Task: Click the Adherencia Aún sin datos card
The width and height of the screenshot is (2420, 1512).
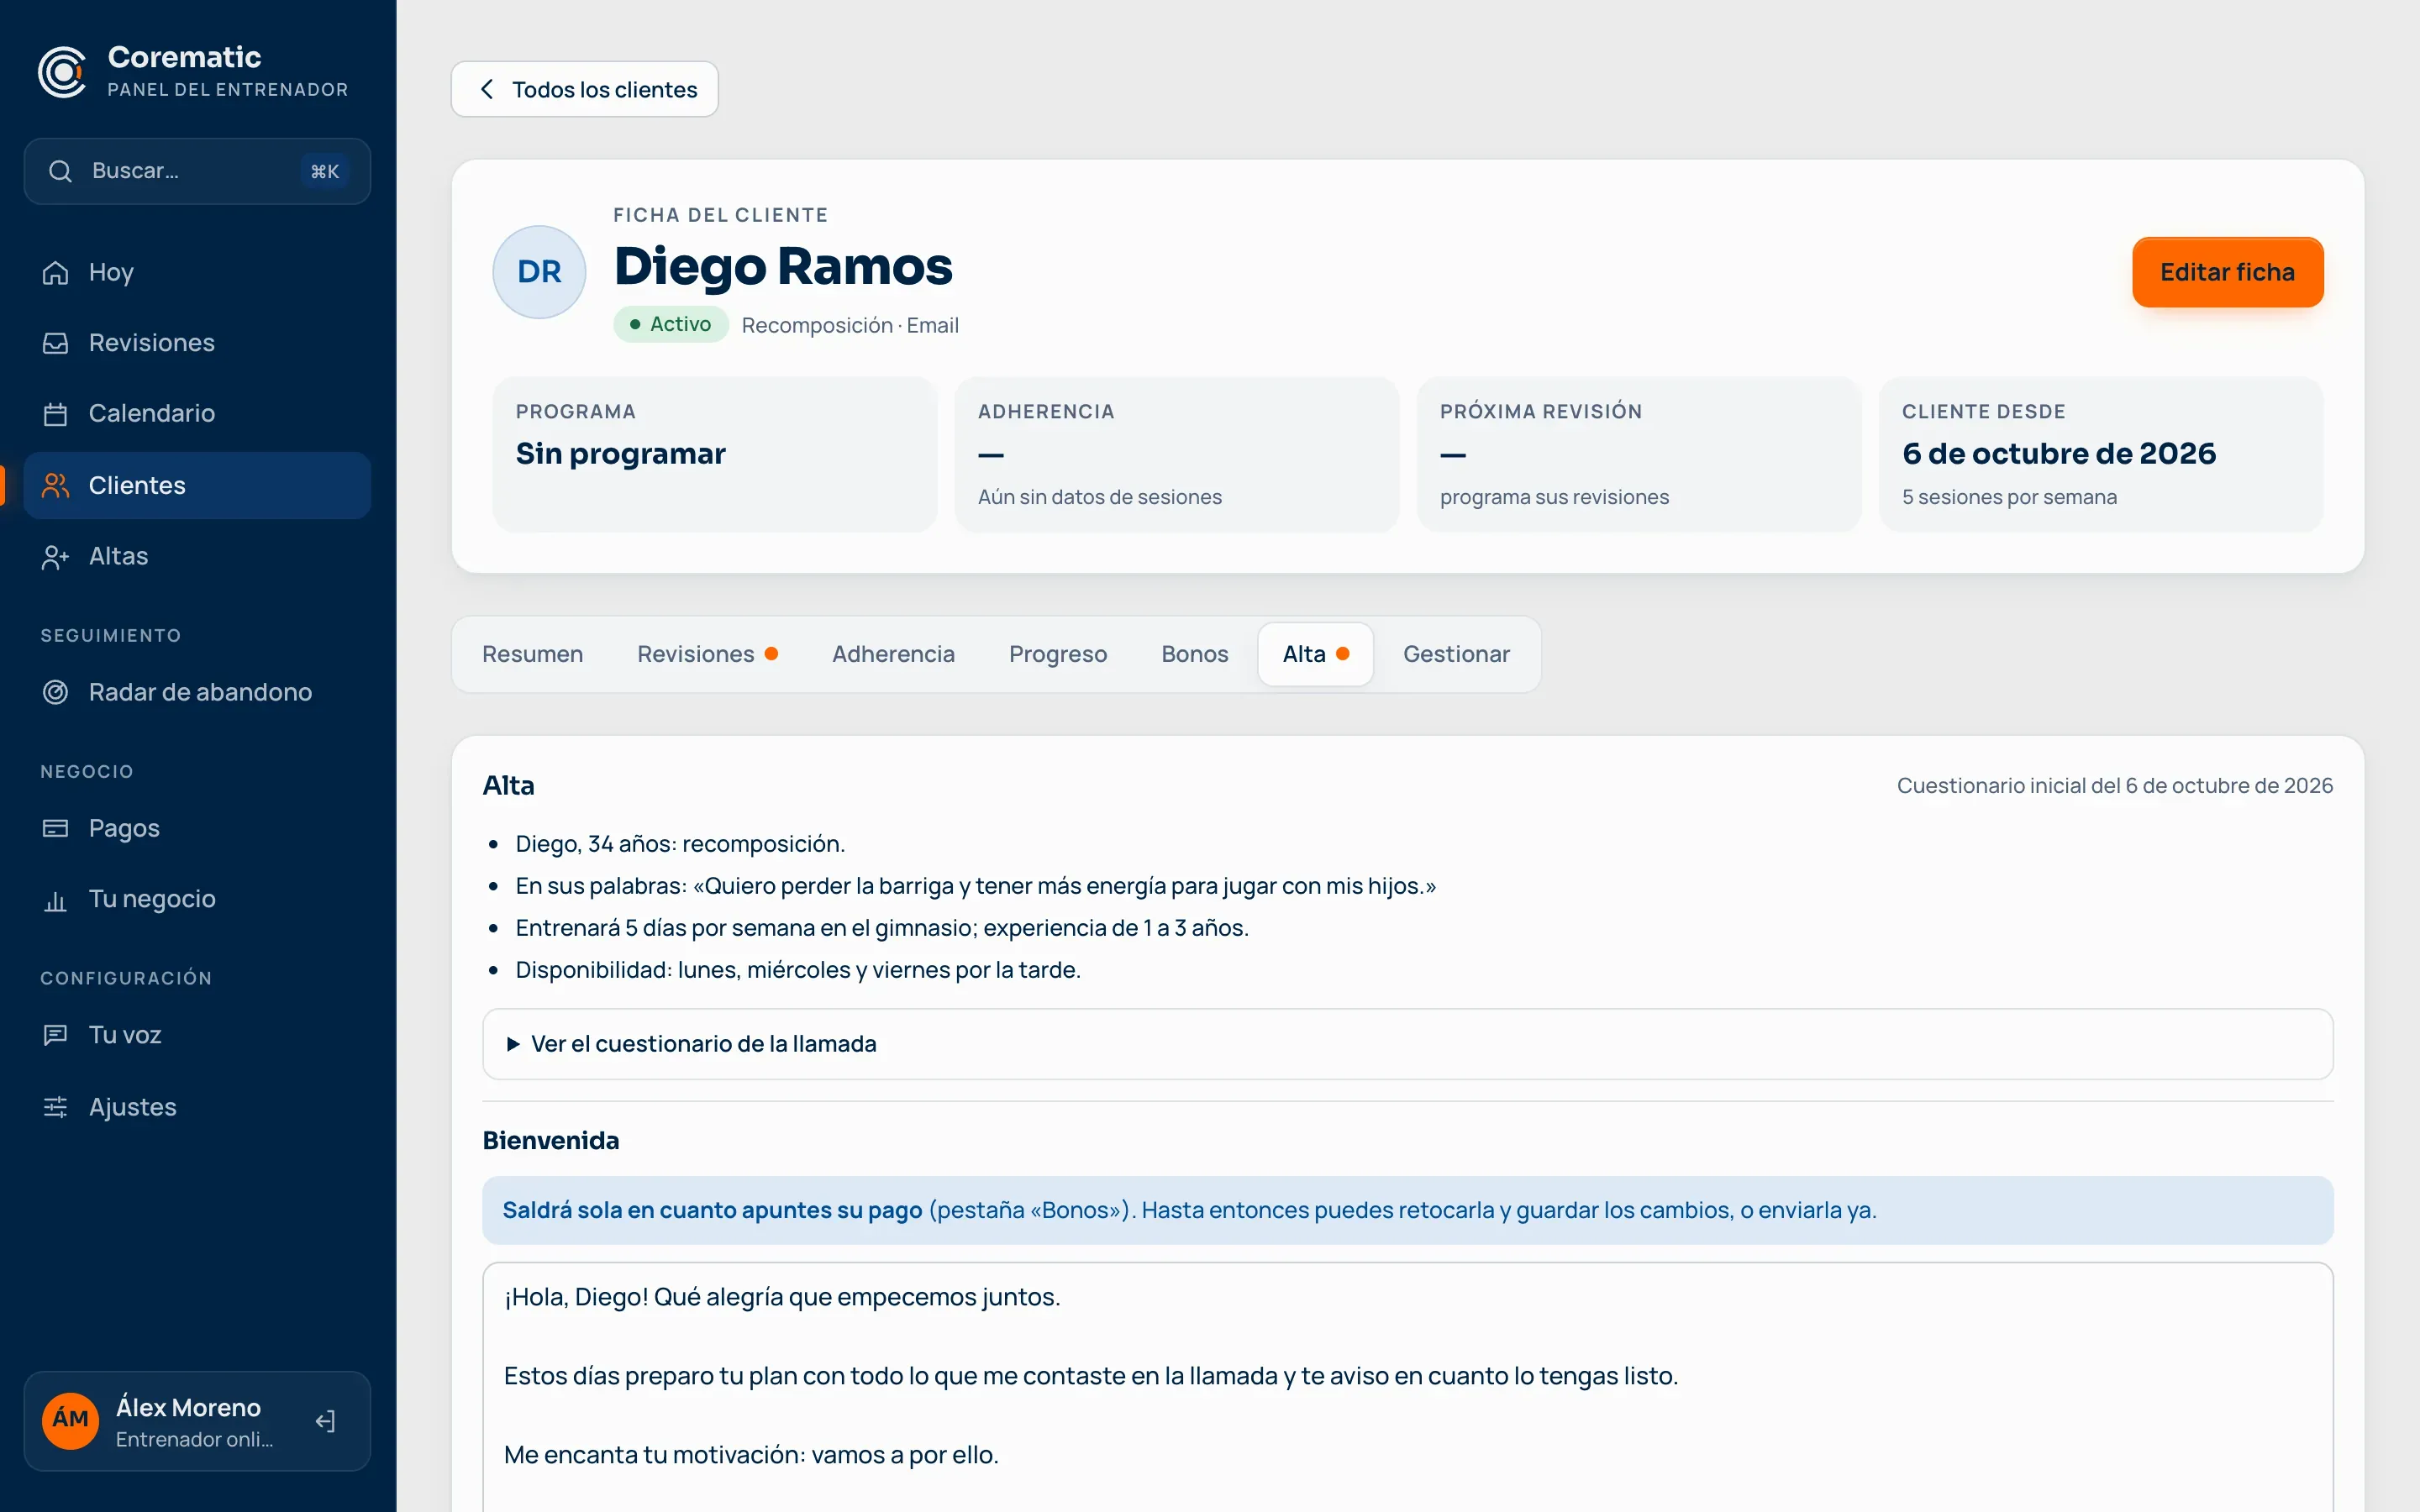Action: (x=1176, y=454)
